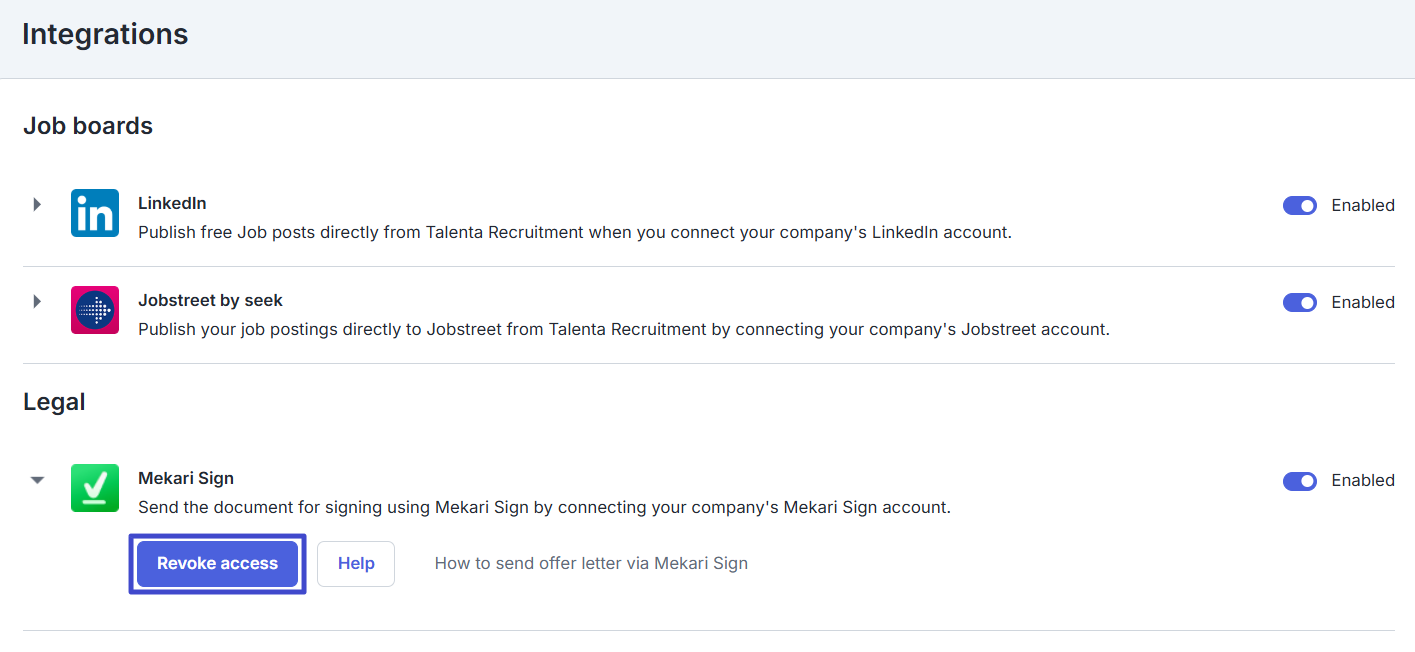
Task: Click the LinkedIn logo icon
Action: point(95,213)
